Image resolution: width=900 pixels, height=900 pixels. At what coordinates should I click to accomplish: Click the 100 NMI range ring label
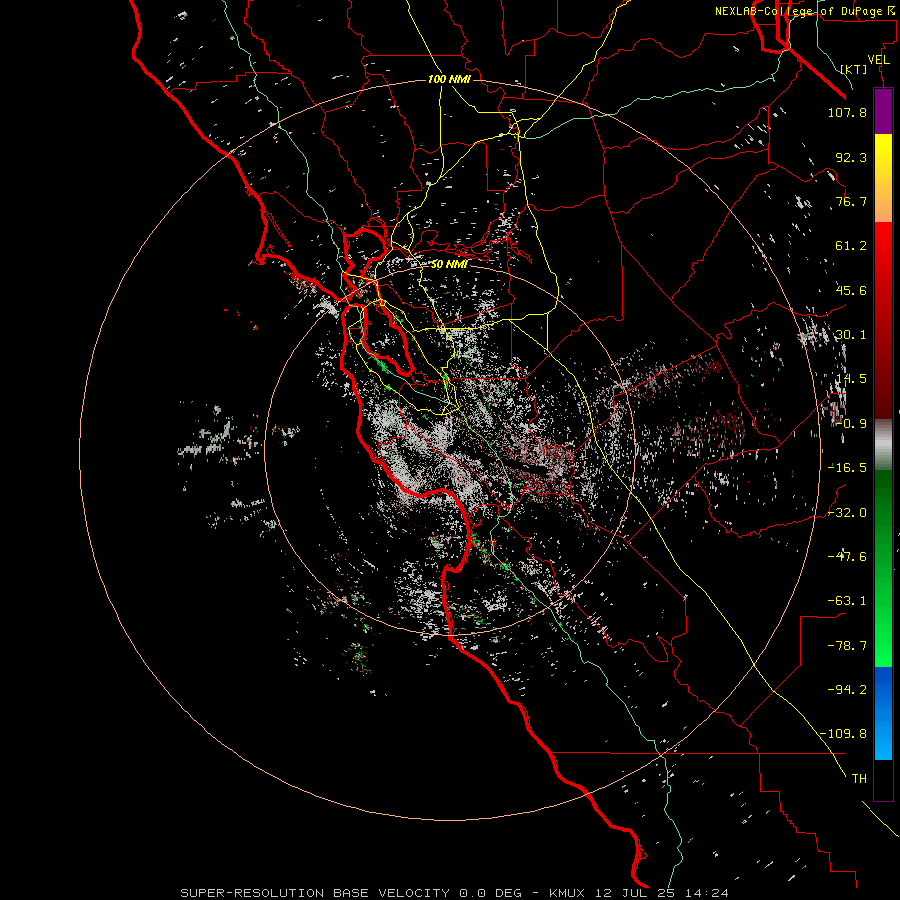tap(449, 79)
